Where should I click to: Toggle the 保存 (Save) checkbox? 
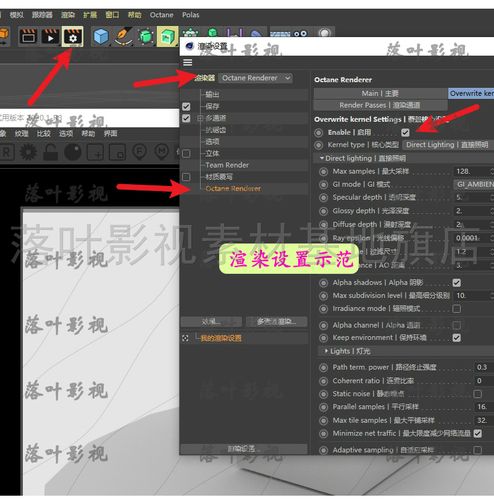pyautogui.click(x=186, y=107)
